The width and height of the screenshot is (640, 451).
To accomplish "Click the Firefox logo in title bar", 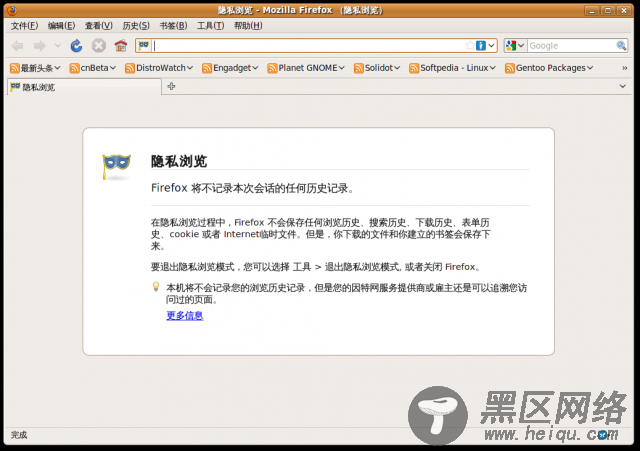I will point(12,10).
